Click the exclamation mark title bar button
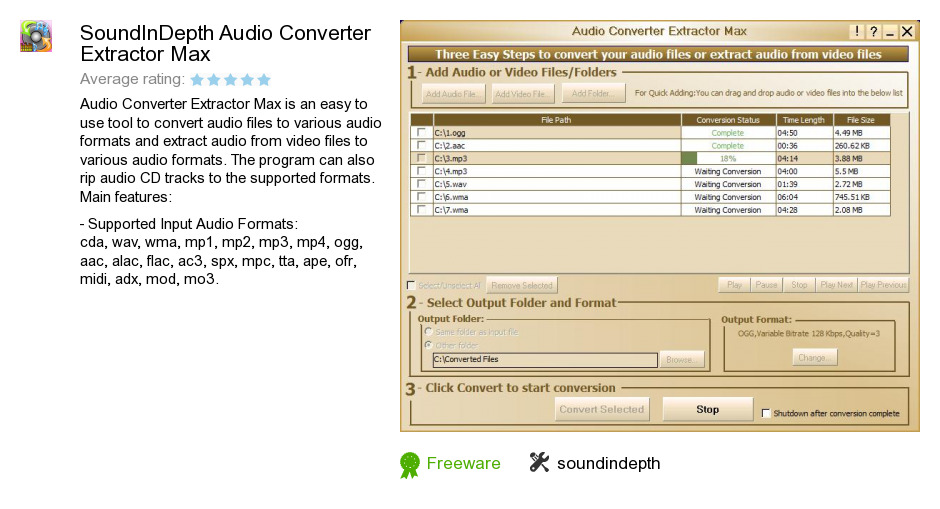 pyautogui.click(x=857, y=32)
